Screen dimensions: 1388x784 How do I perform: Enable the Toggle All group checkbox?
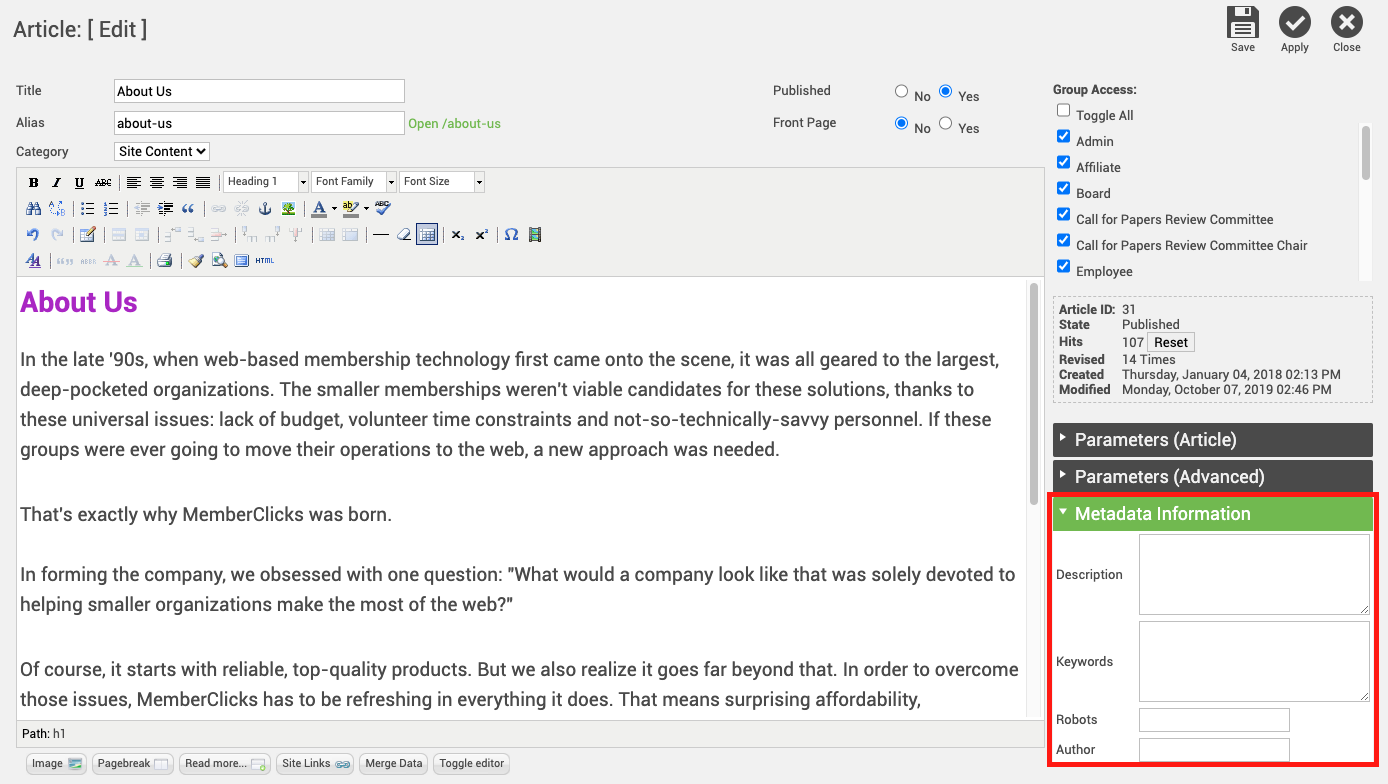point(1063,110)
